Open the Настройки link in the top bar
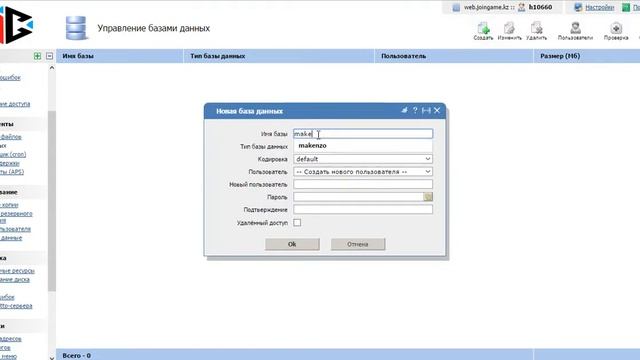 [600, 7]
